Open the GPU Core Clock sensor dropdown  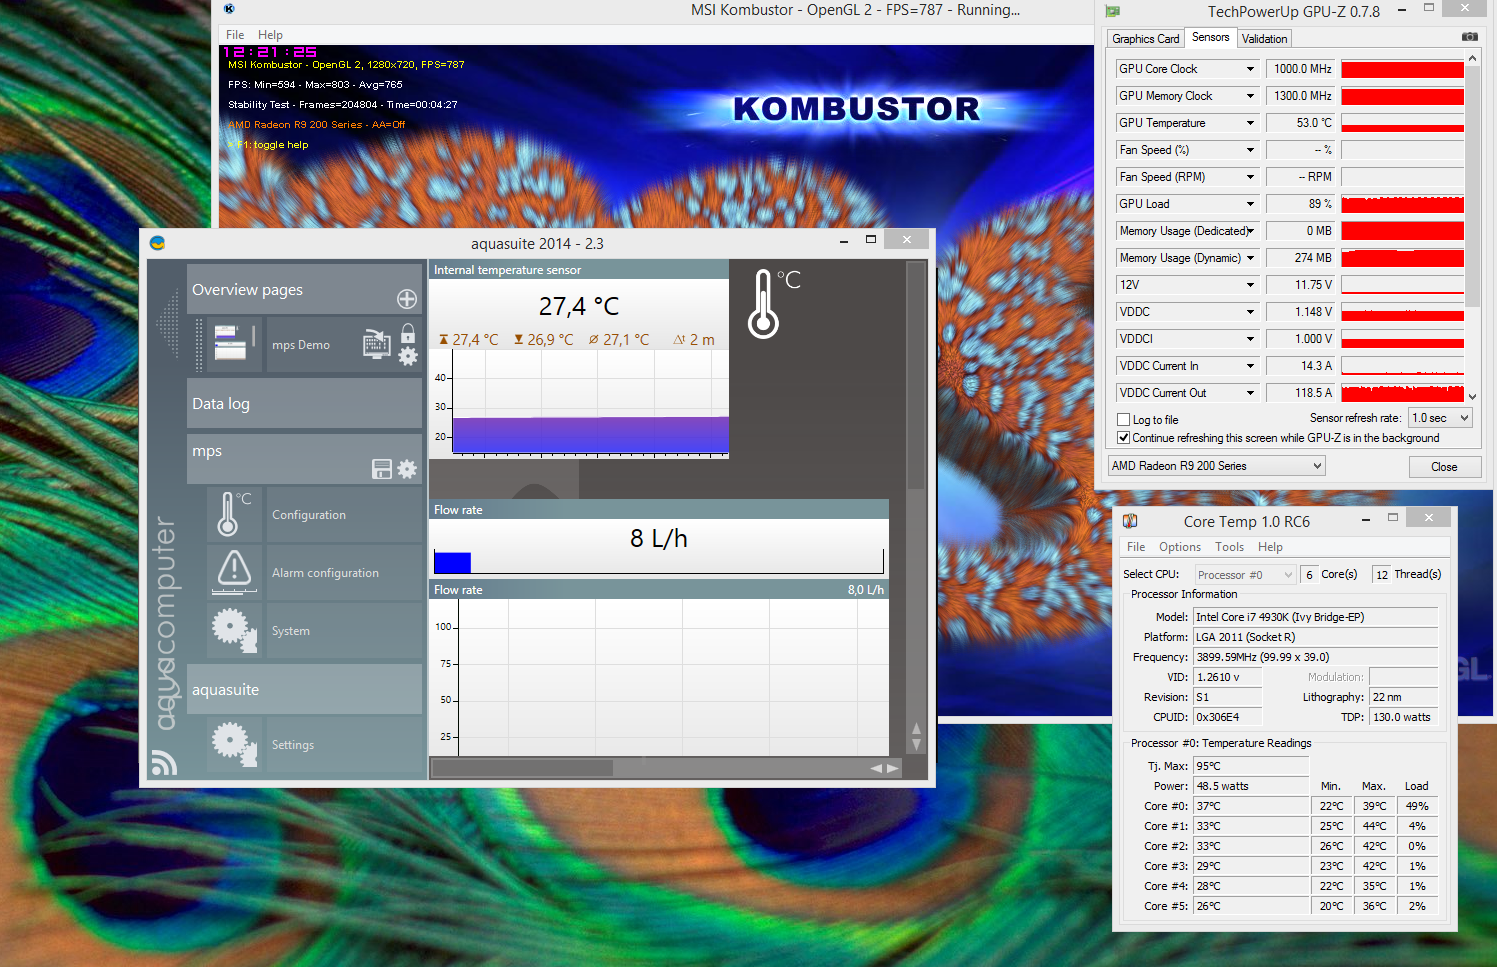pos(1250,69)
